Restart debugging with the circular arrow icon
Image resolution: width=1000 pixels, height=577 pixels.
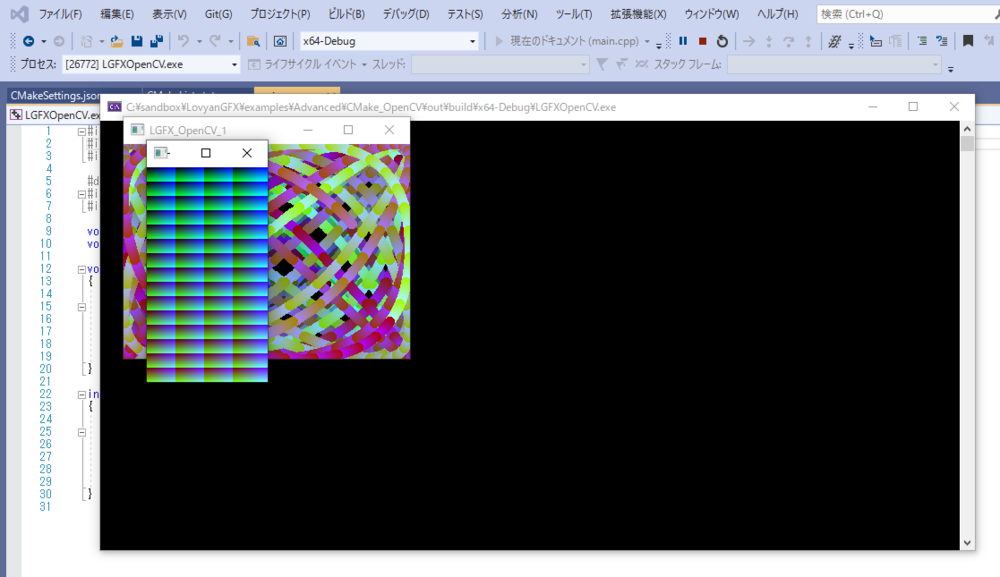point(722,41)
